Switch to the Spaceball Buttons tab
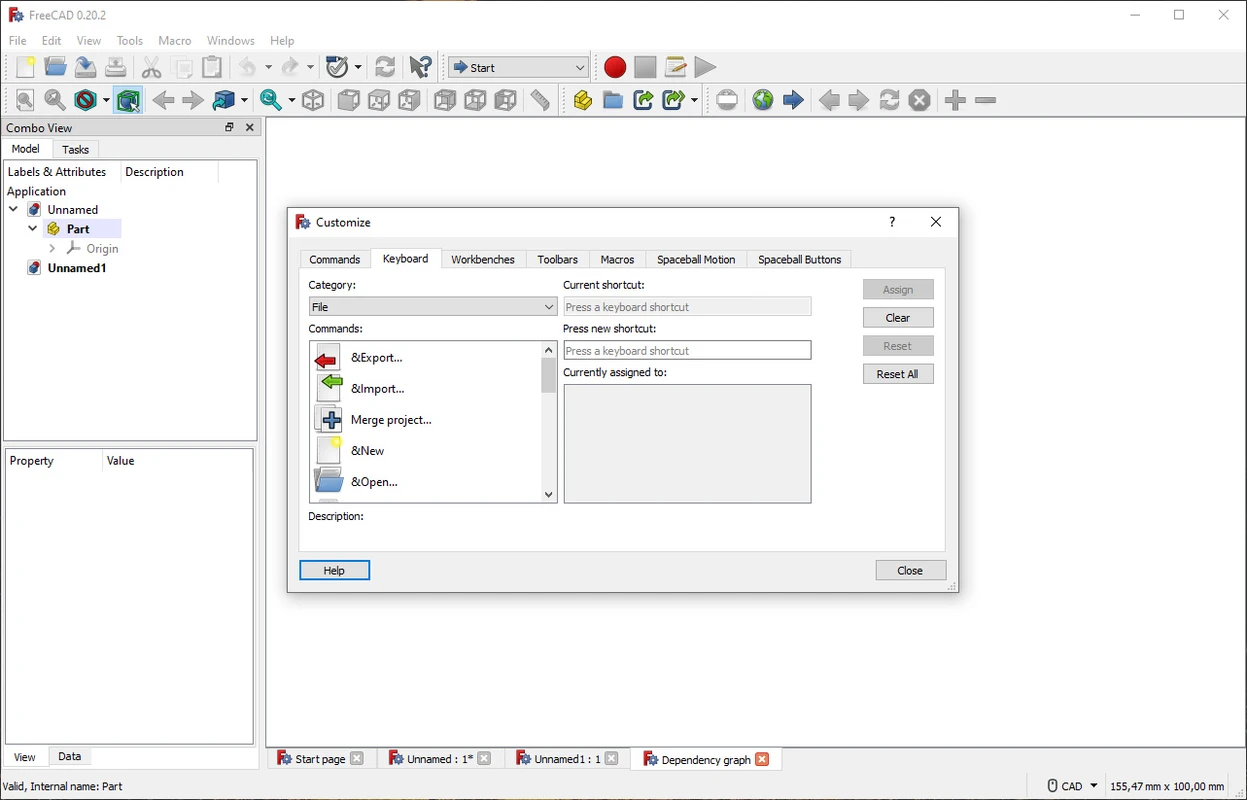Screen dimensions: 1247x800 [799, 259]
